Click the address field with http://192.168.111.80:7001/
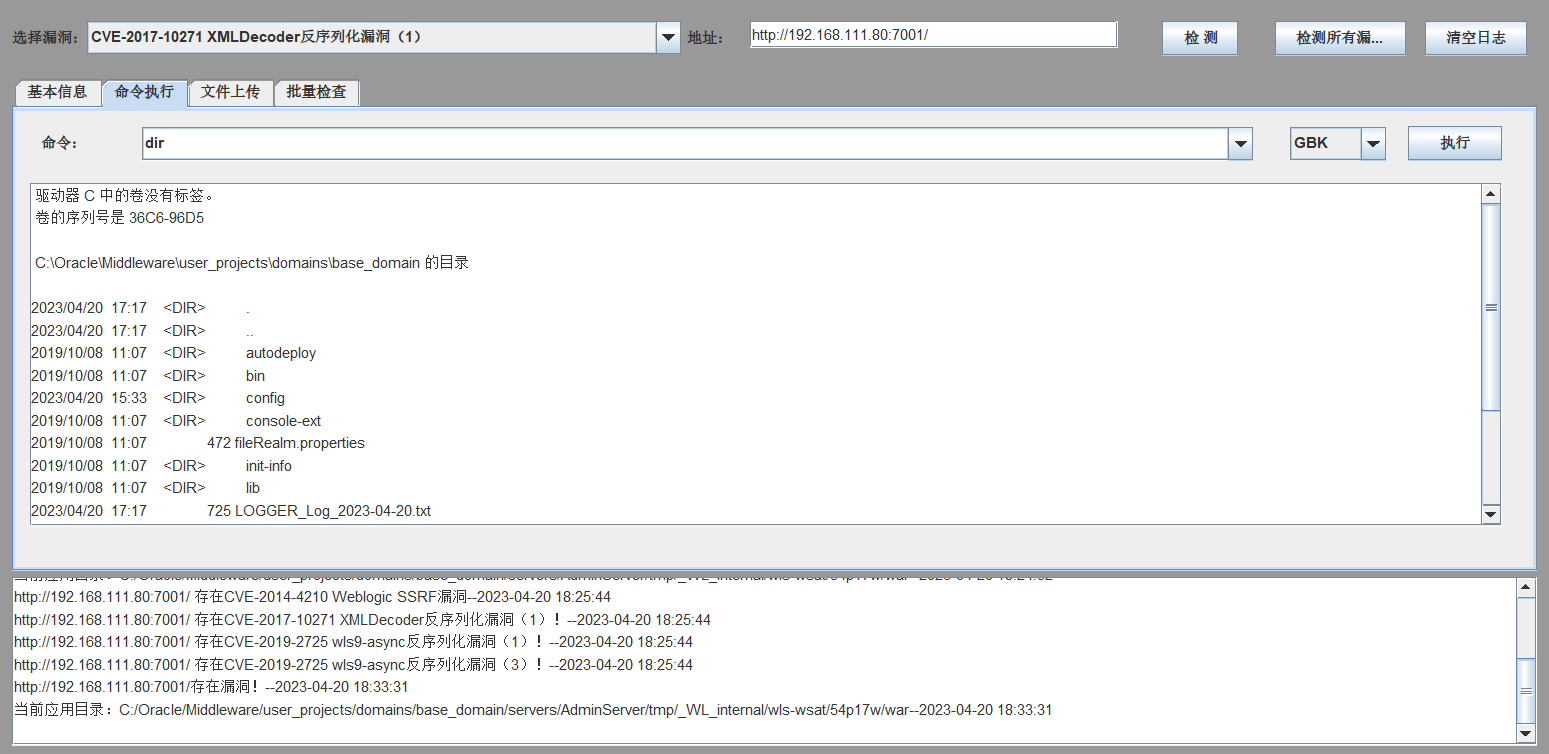 [x=933, y=35]
